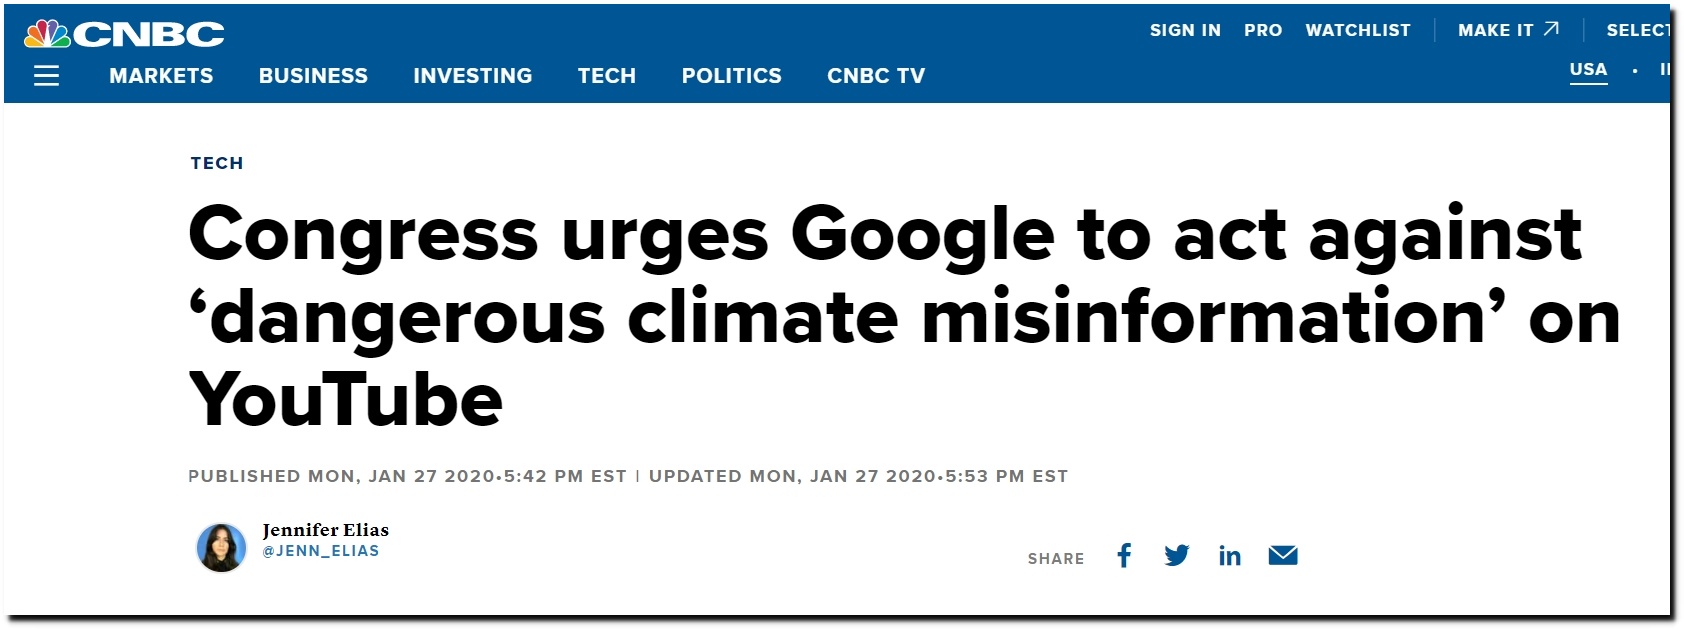Open CNBC TV menu item
The height and width of the screenshot is (629, 1684).
[876, 76]
